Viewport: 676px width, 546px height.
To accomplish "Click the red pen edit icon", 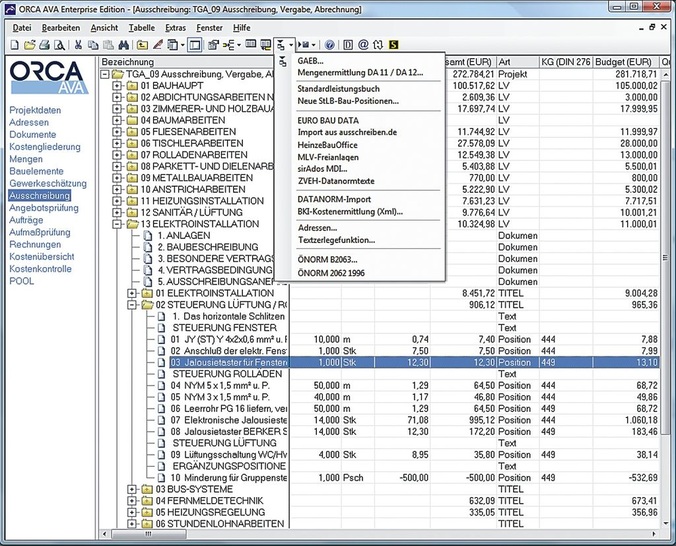I will pyautogui.click(x=158, y=45).
